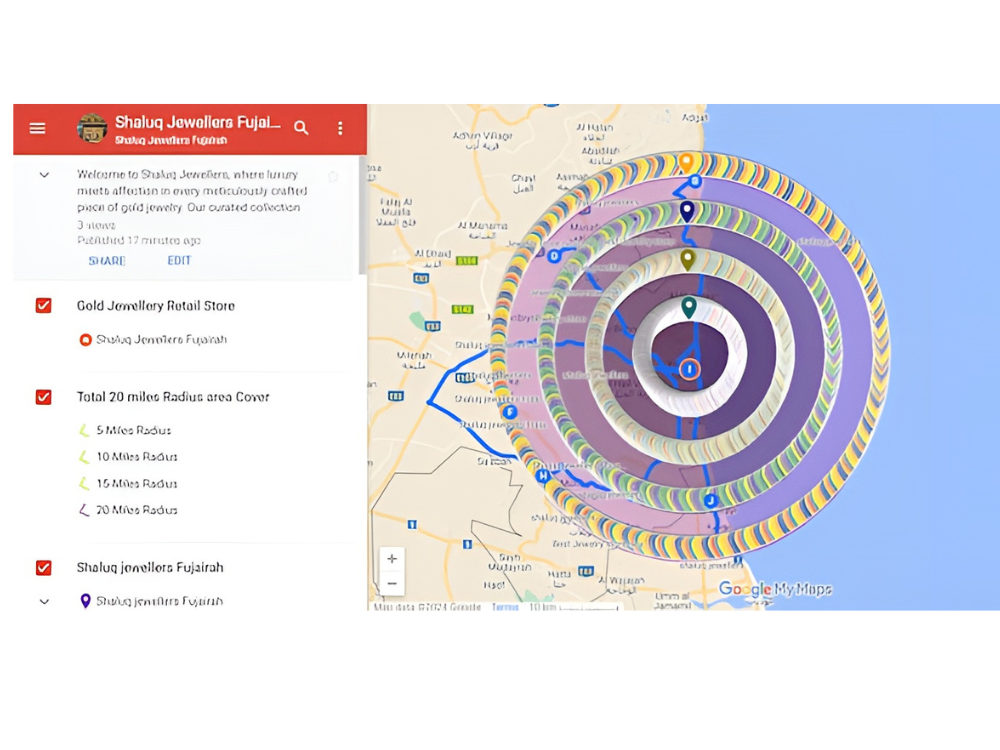Image resolution: width=1000 pixels, height=750 pixels.
Task: Open the three-dot more options menu
Action: [340, 128]
